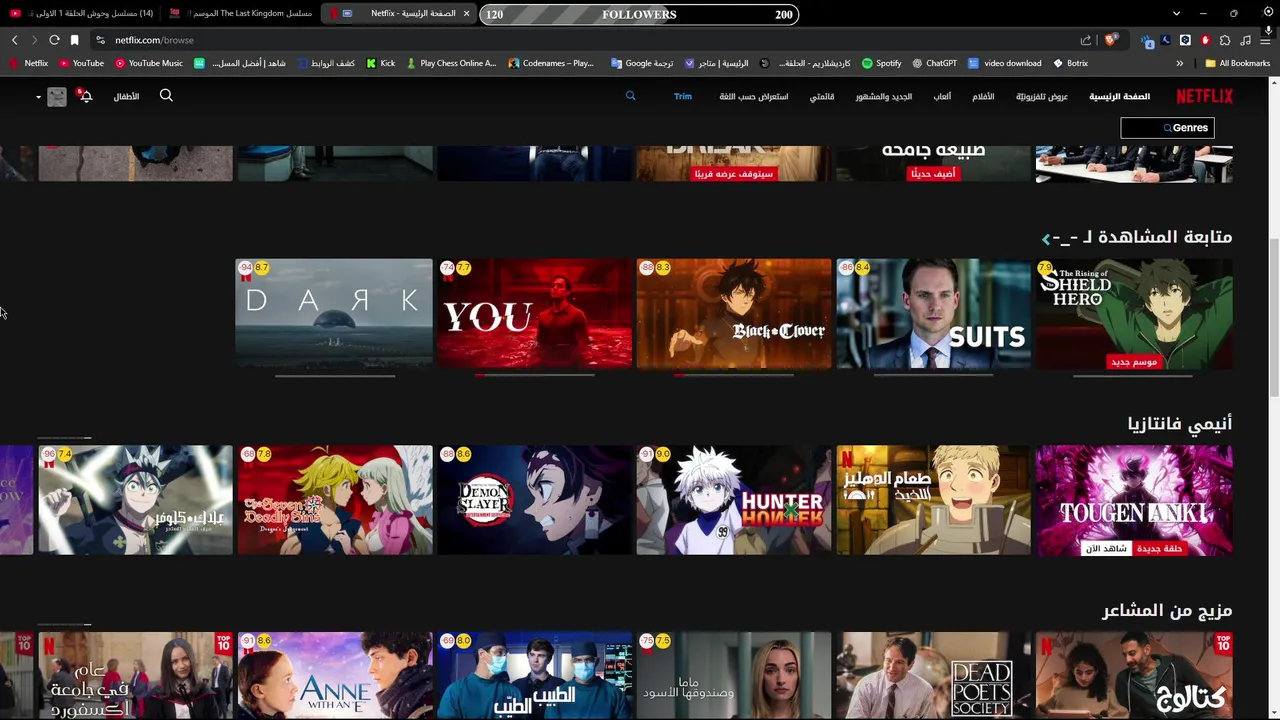This screenshot has width=1280, height=720.
Task: Open The Seven Deadly Sins thumbnail
Action: pyautogui.click(x=334, y=500)
